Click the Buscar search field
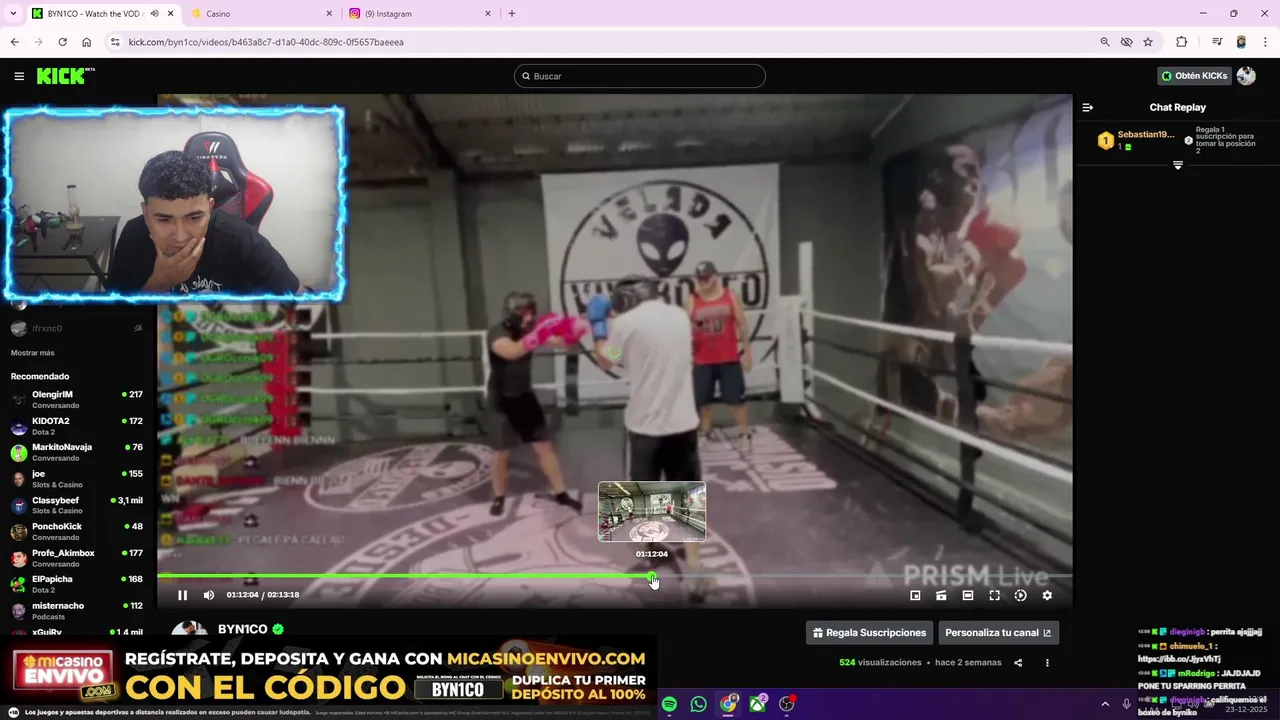Viewport: 1280px width, 720px height. (x=640, y=76)
